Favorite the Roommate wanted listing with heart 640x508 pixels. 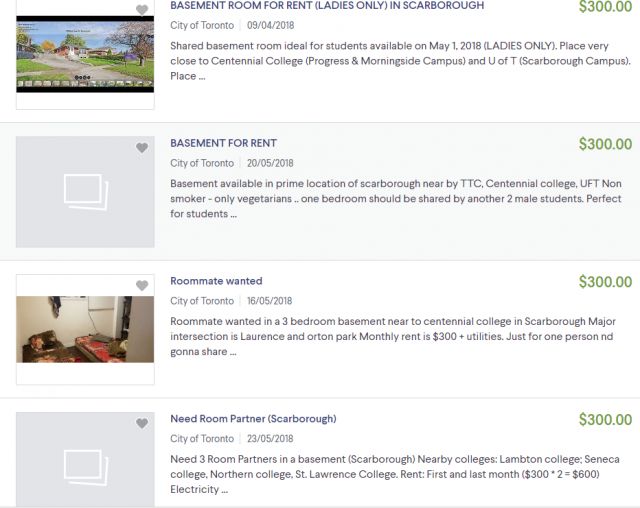(x=142, y=286)
